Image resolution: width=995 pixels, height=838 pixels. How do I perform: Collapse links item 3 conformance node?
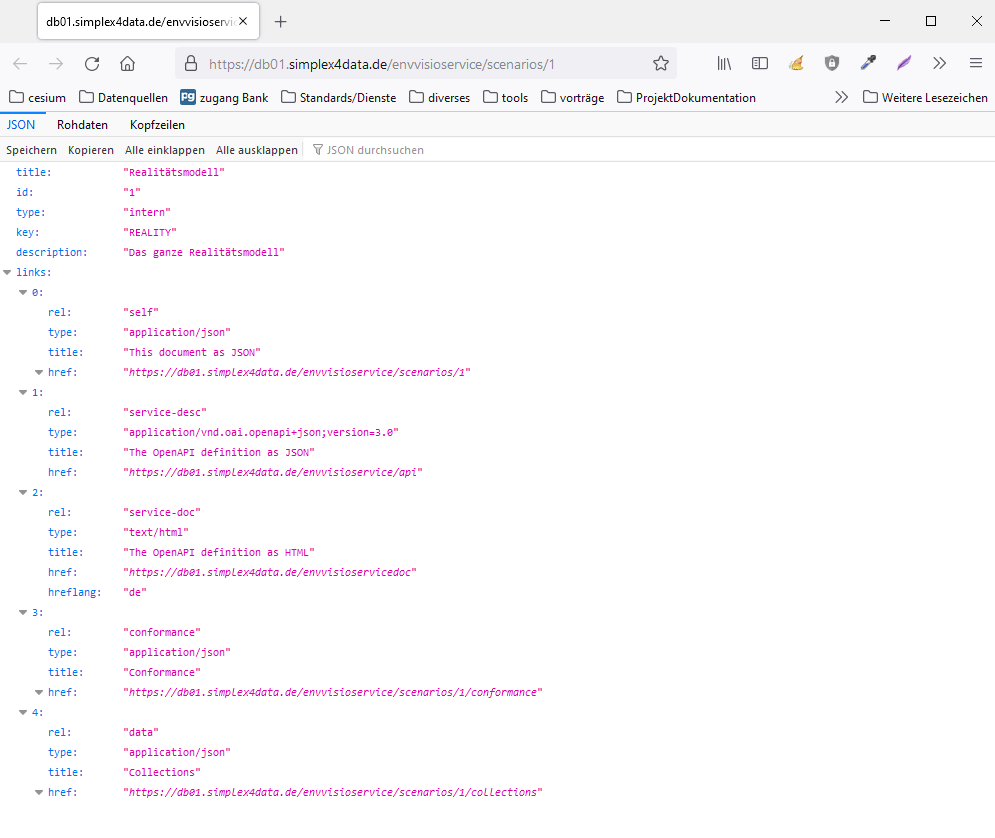click(24, 612)
